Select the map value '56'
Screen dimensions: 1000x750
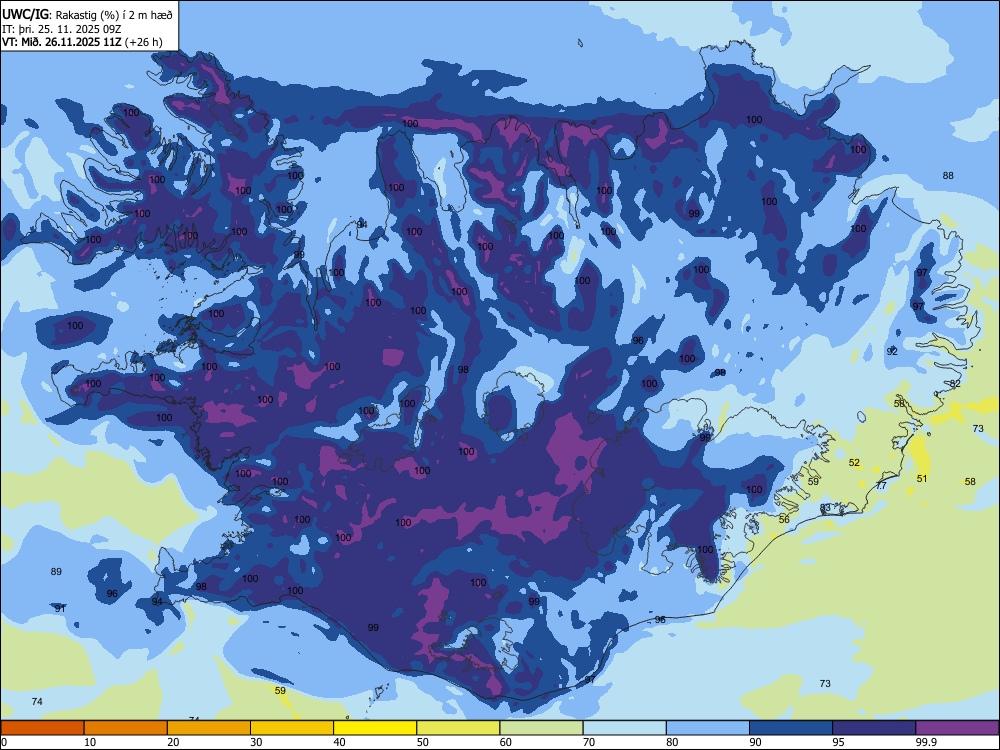coord(784,519)
